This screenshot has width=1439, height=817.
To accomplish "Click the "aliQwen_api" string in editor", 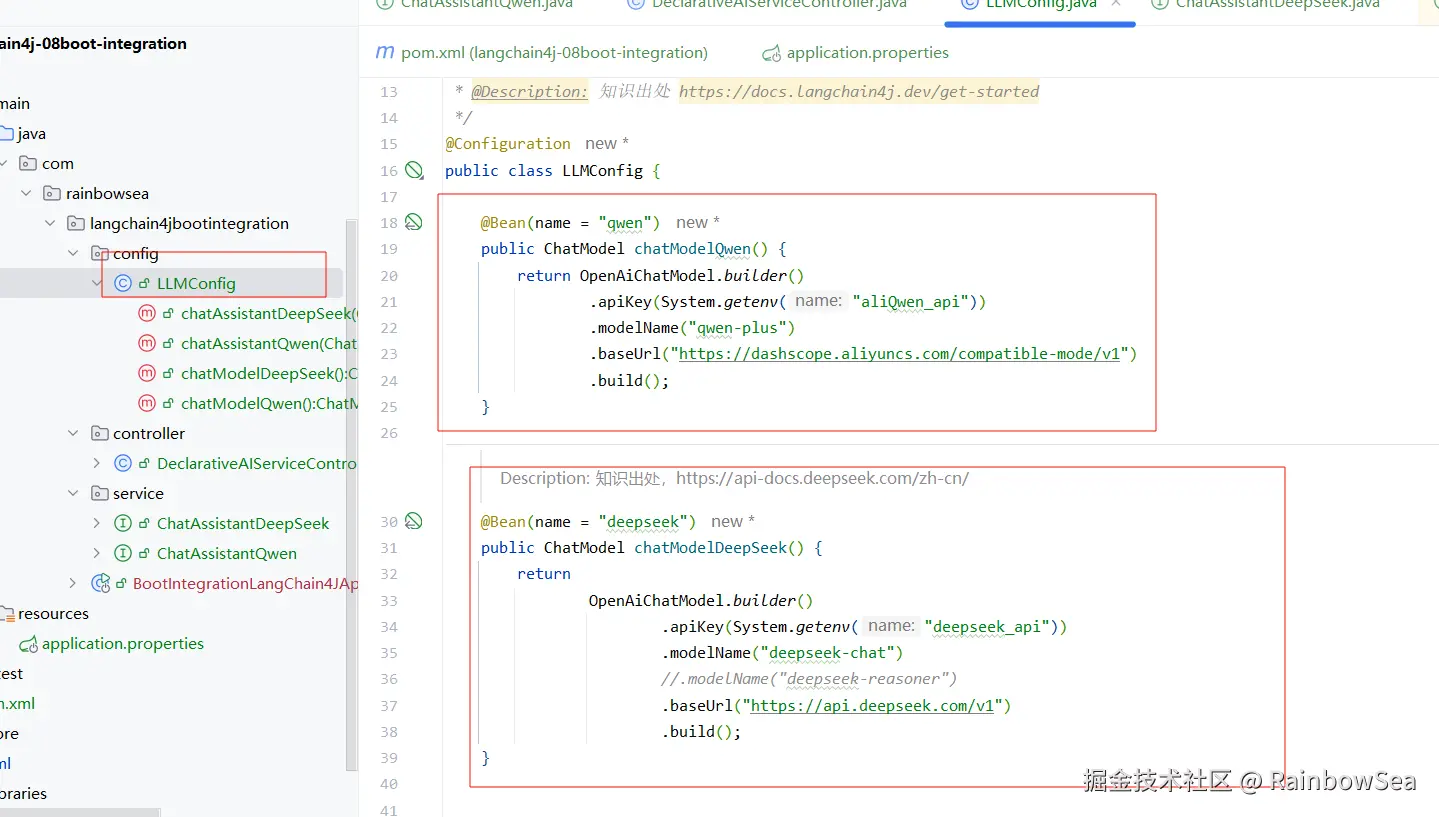I will pos(912,301).
